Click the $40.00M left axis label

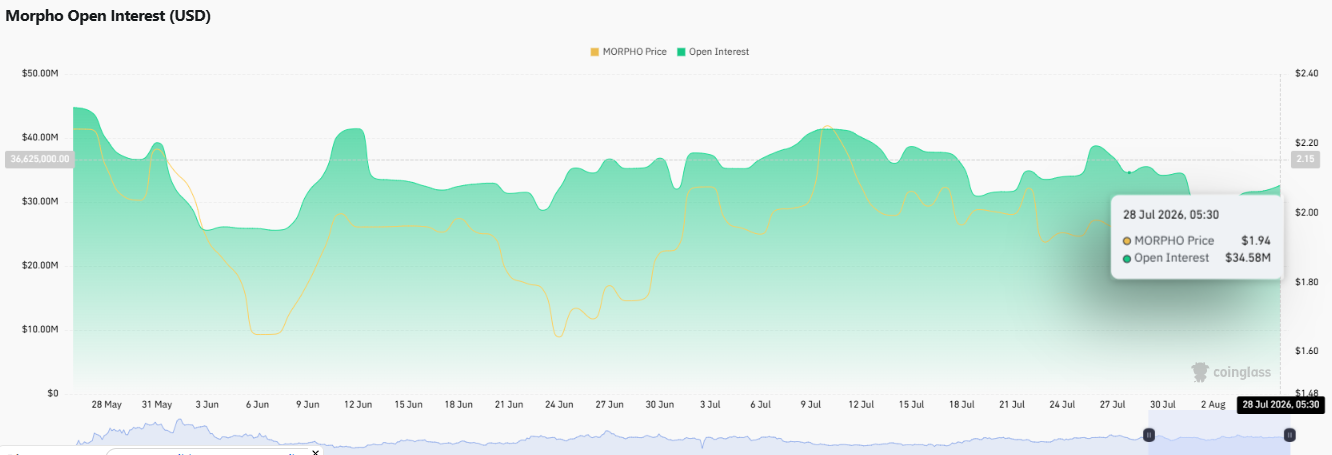pos(41,137)
